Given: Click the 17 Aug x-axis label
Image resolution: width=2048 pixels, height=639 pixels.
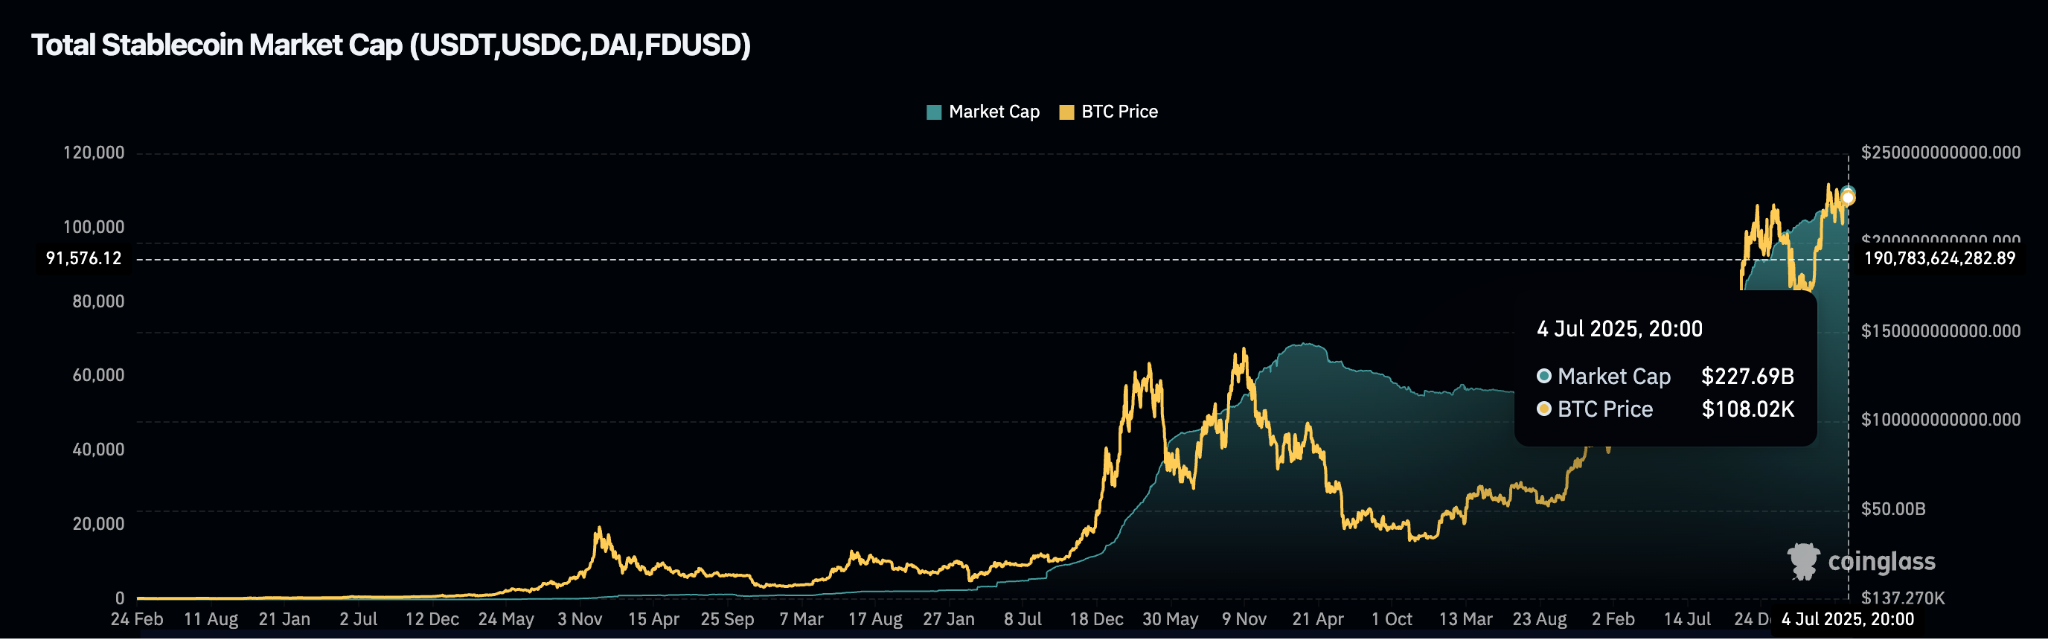Looking at the screenshot, I should click(x=875, y=619).
